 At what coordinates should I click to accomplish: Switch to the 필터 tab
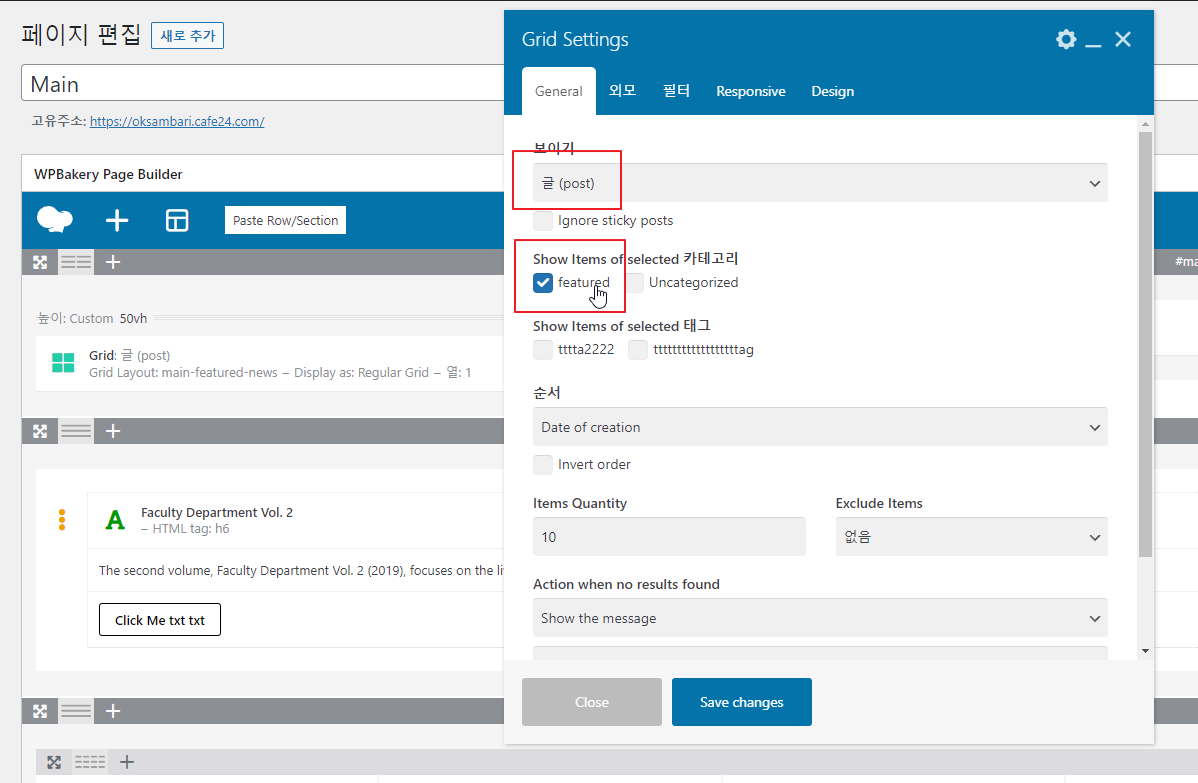tap(676, 91)
